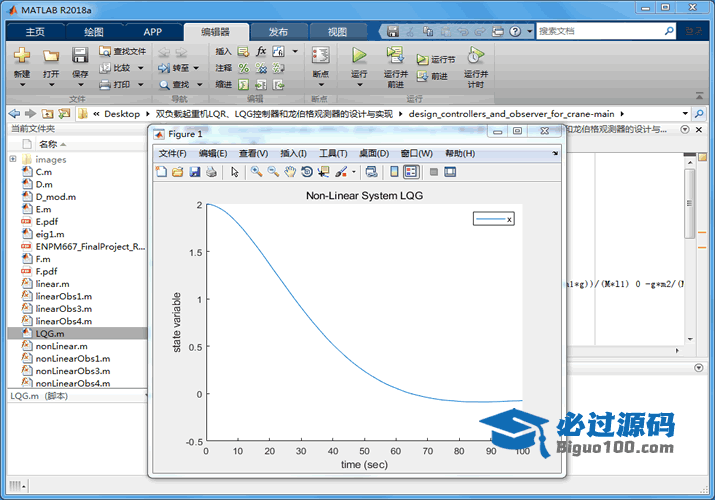Toggle the Insert Legend icon
The height and width of the screenshot is (500, 715).
(x=411, y=172)
